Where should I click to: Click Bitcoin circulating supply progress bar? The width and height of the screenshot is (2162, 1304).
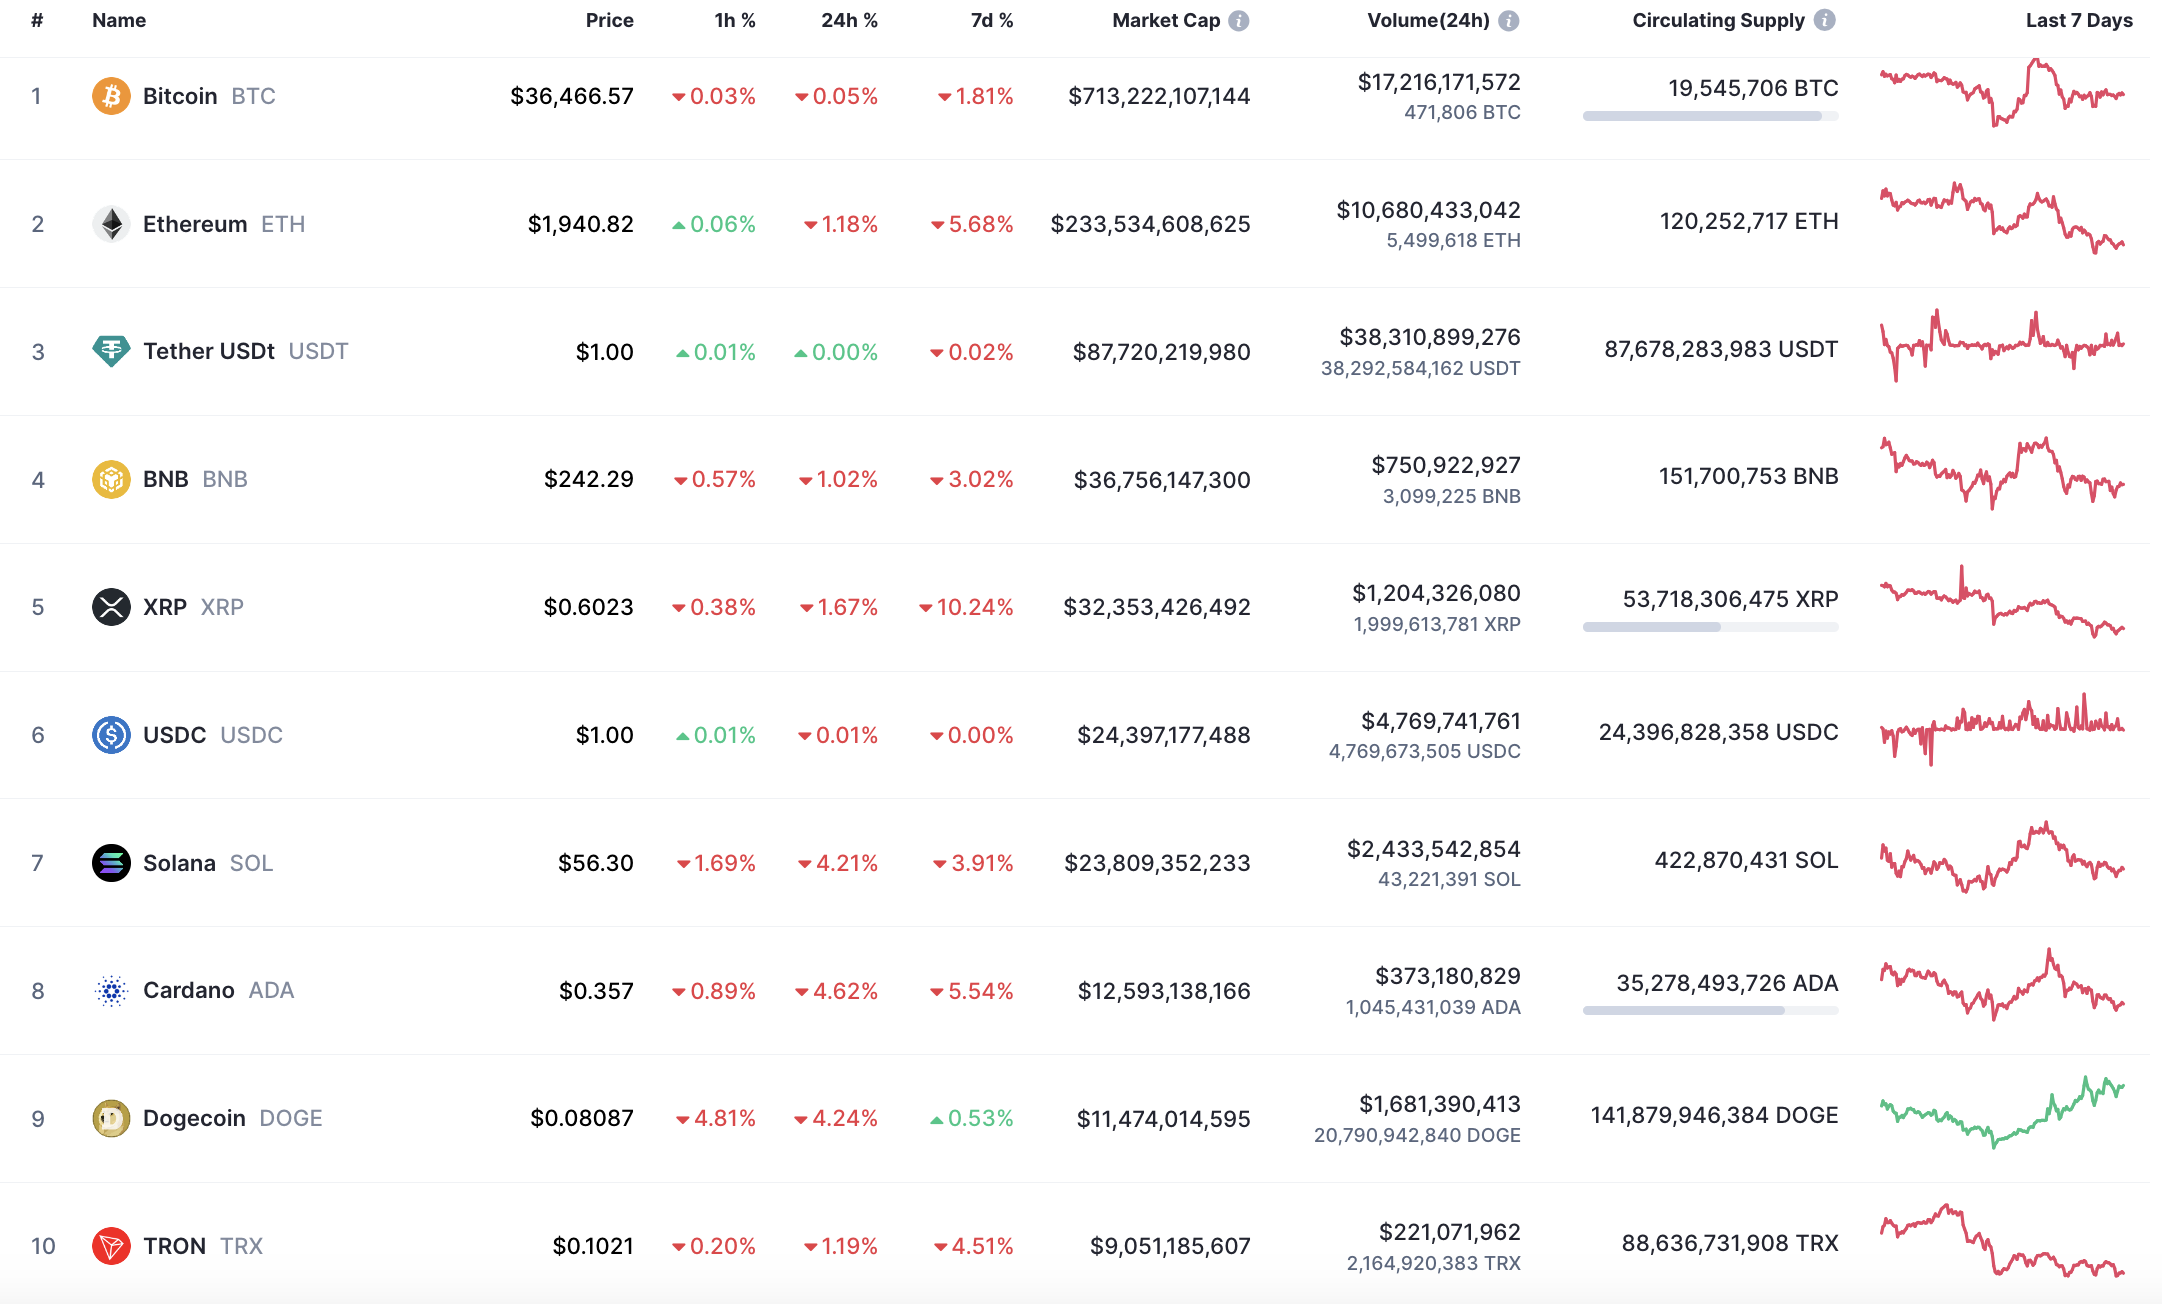point(1710,116)
